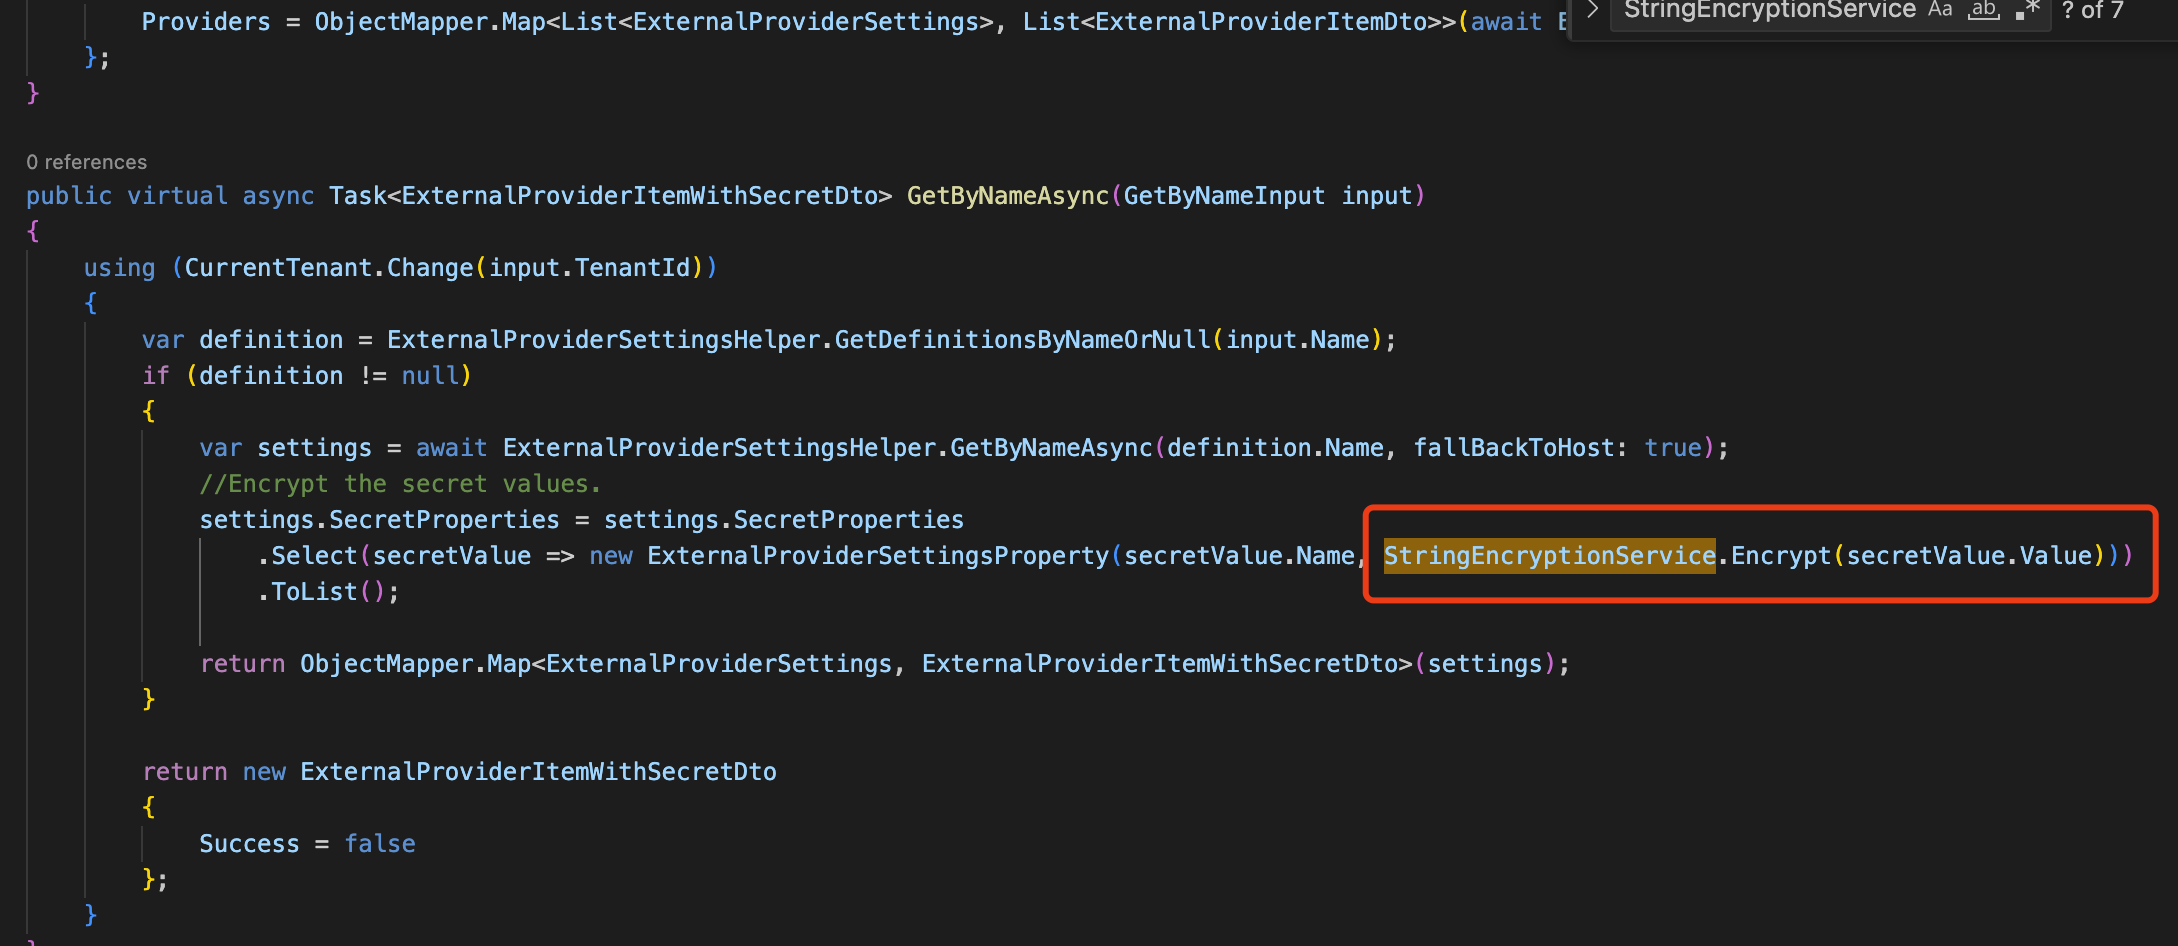The width and height of the screenshot is (2178, 946).
Task: Click the GetByNameAsync method name in signature
Action: pyautogui.click(x=1007, y=196)
